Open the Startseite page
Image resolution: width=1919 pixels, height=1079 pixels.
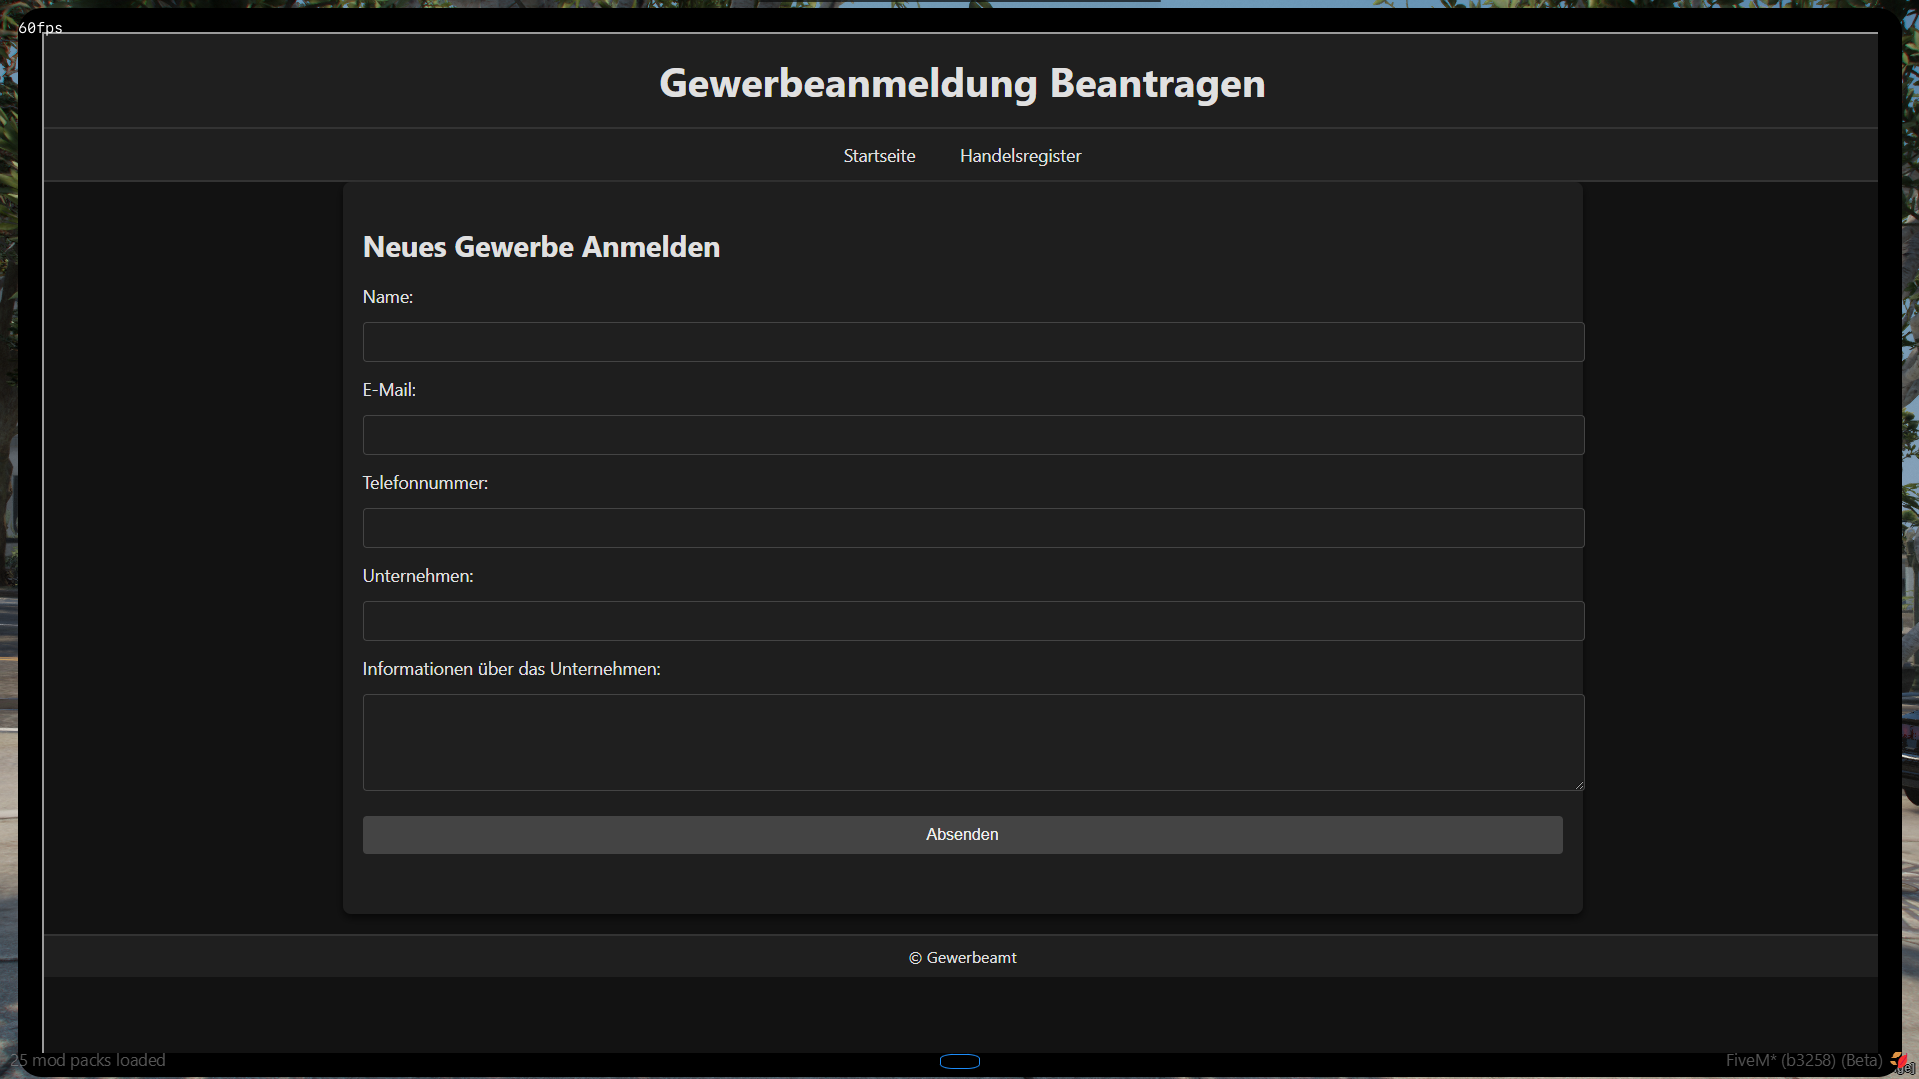pyautogui.click(x=879, y=156)
